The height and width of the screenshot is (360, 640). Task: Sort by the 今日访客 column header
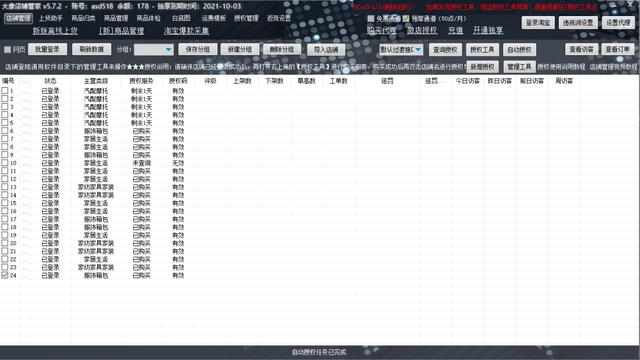(468, 81)
